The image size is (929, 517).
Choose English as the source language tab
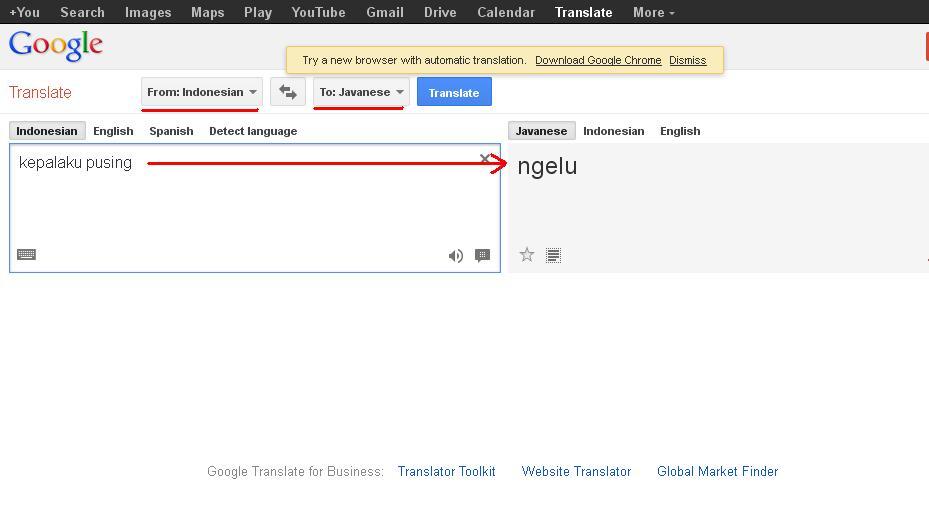click(113, 131)
